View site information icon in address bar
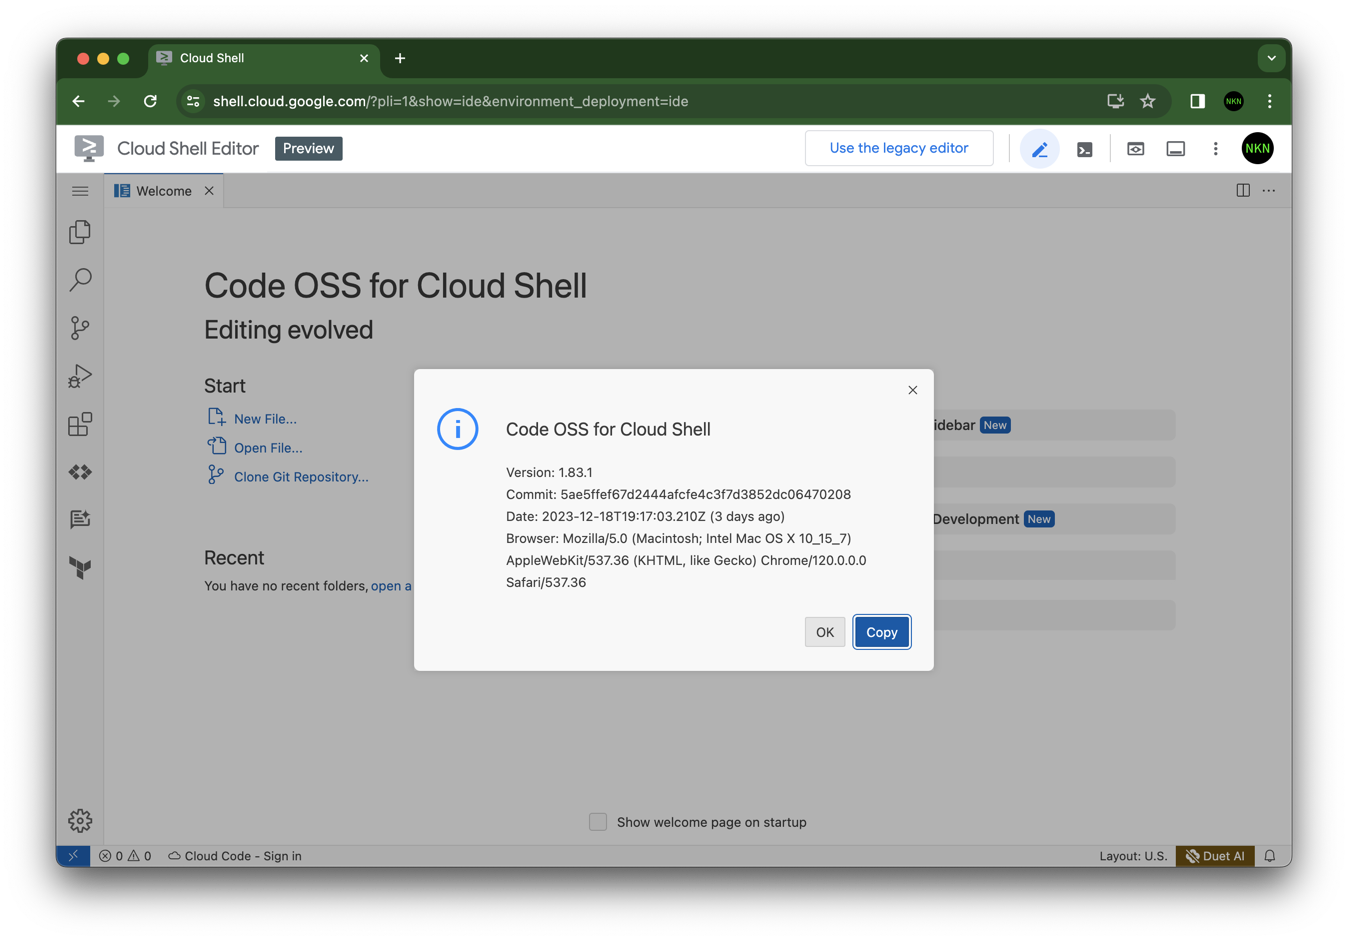Screen dimensions: 1348x941 pyautogui.click(x=193, y=101)
